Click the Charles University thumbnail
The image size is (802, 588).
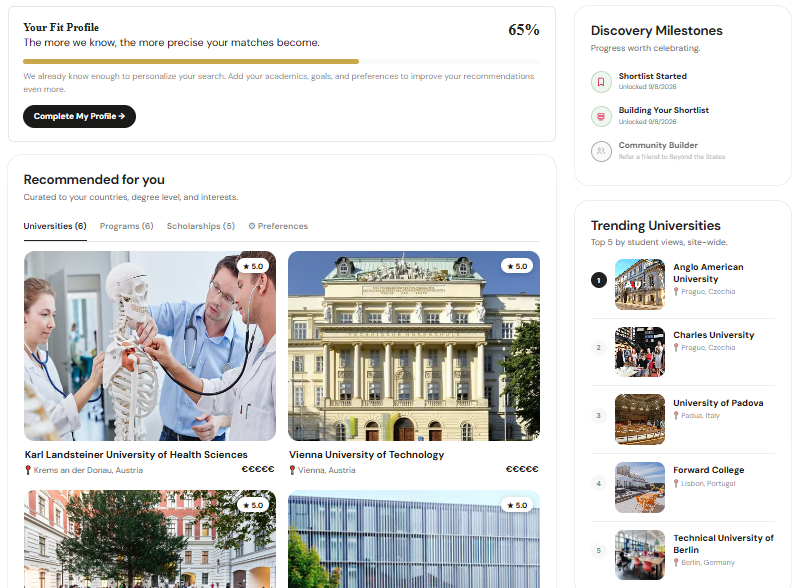[x=640, y=352]
